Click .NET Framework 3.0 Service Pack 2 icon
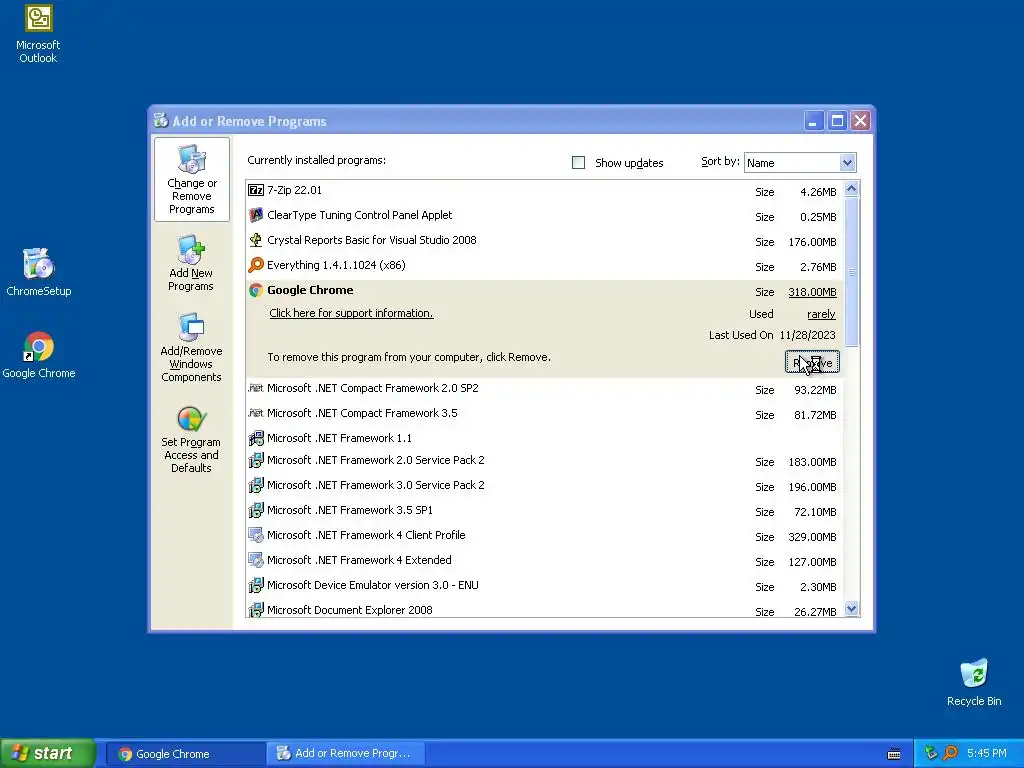 (256, 485)
